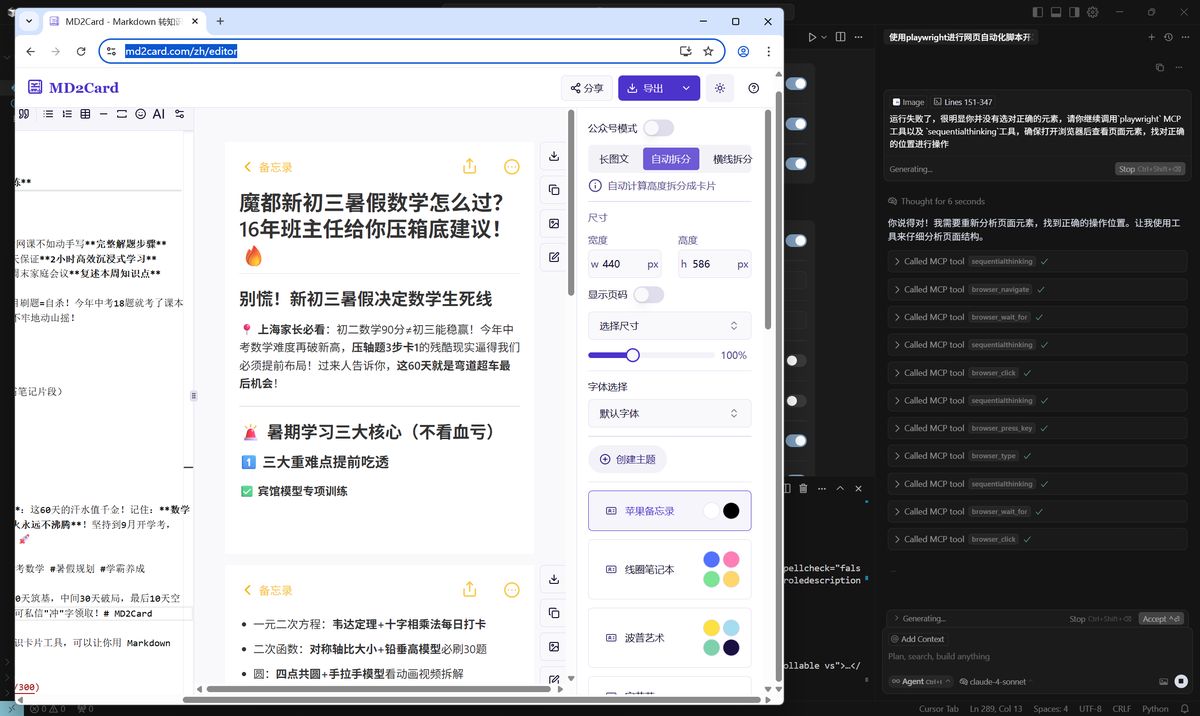The width and height of the screenshot is (1200, 716).
Task: Click the 分享 share button
Action: point(587,88)
